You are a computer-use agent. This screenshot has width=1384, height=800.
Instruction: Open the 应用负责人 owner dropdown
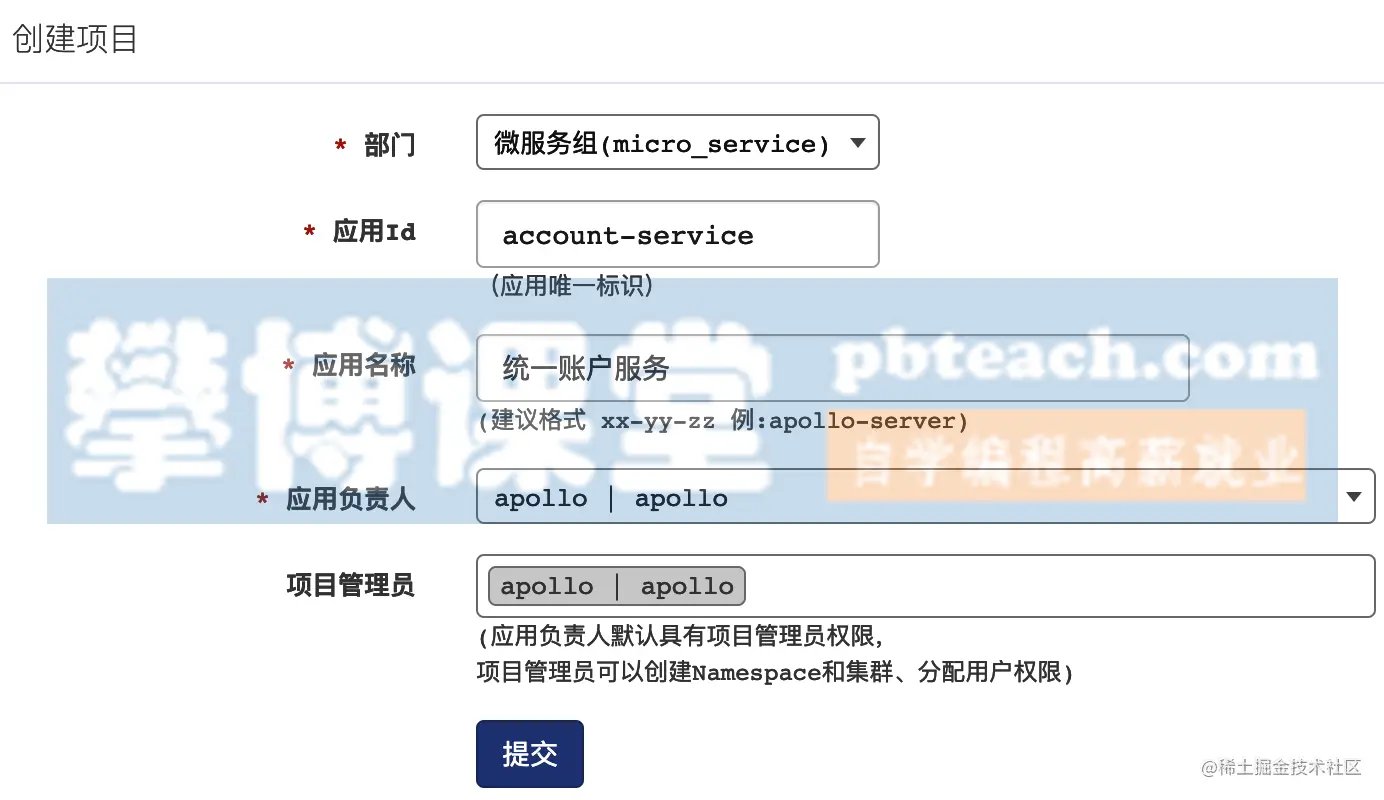(925, 496)
